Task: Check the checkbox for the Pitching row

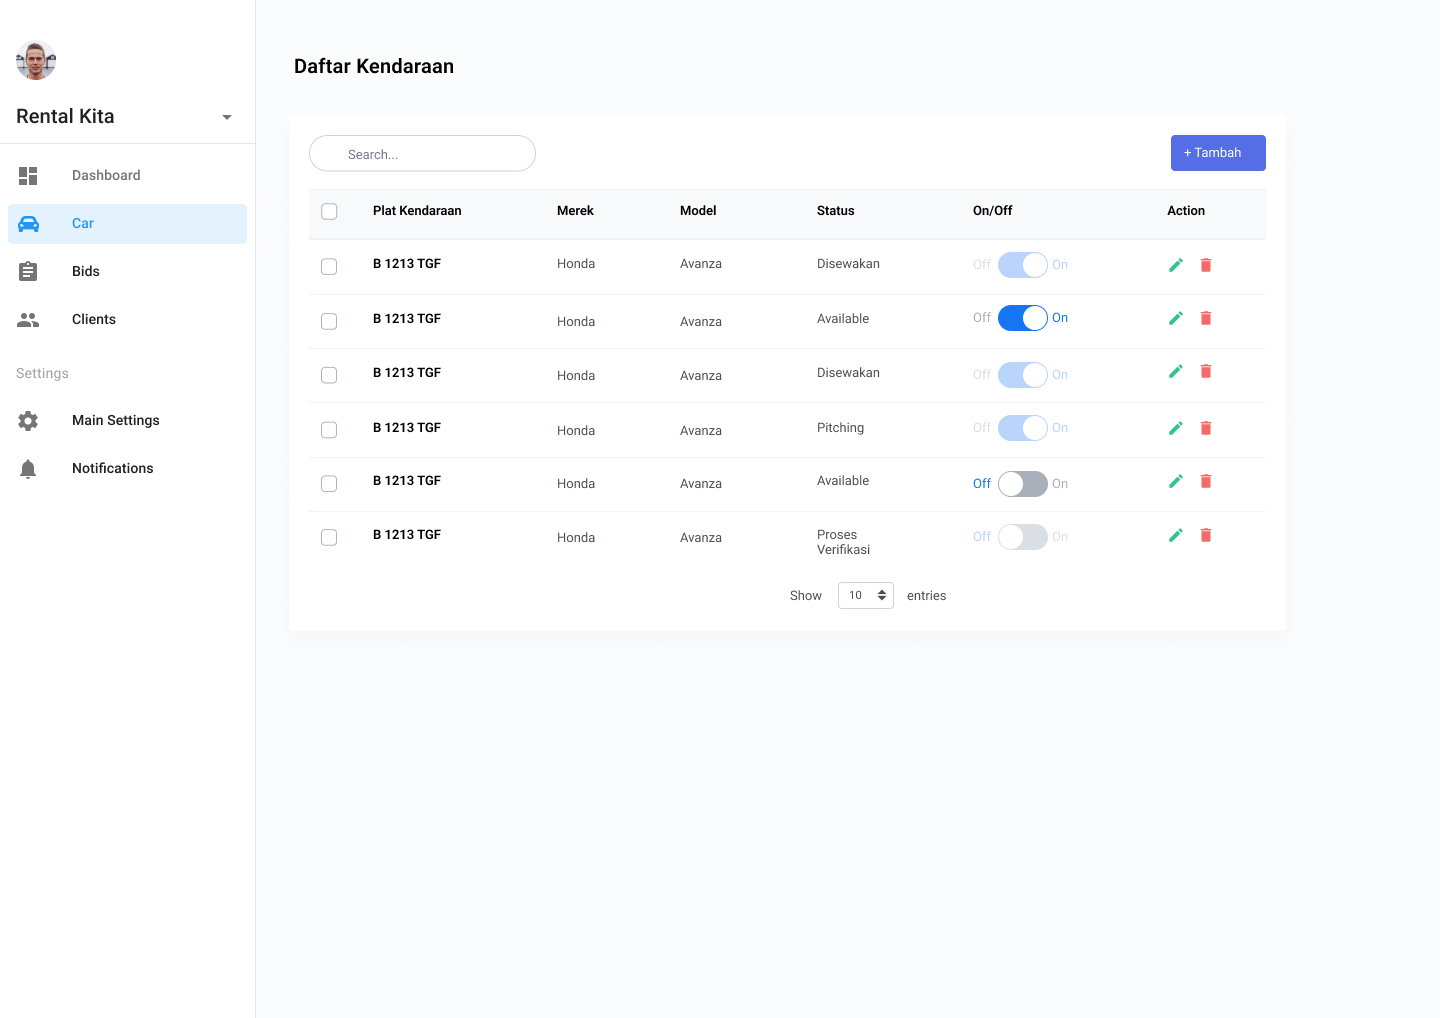Action: pos(329,430)
